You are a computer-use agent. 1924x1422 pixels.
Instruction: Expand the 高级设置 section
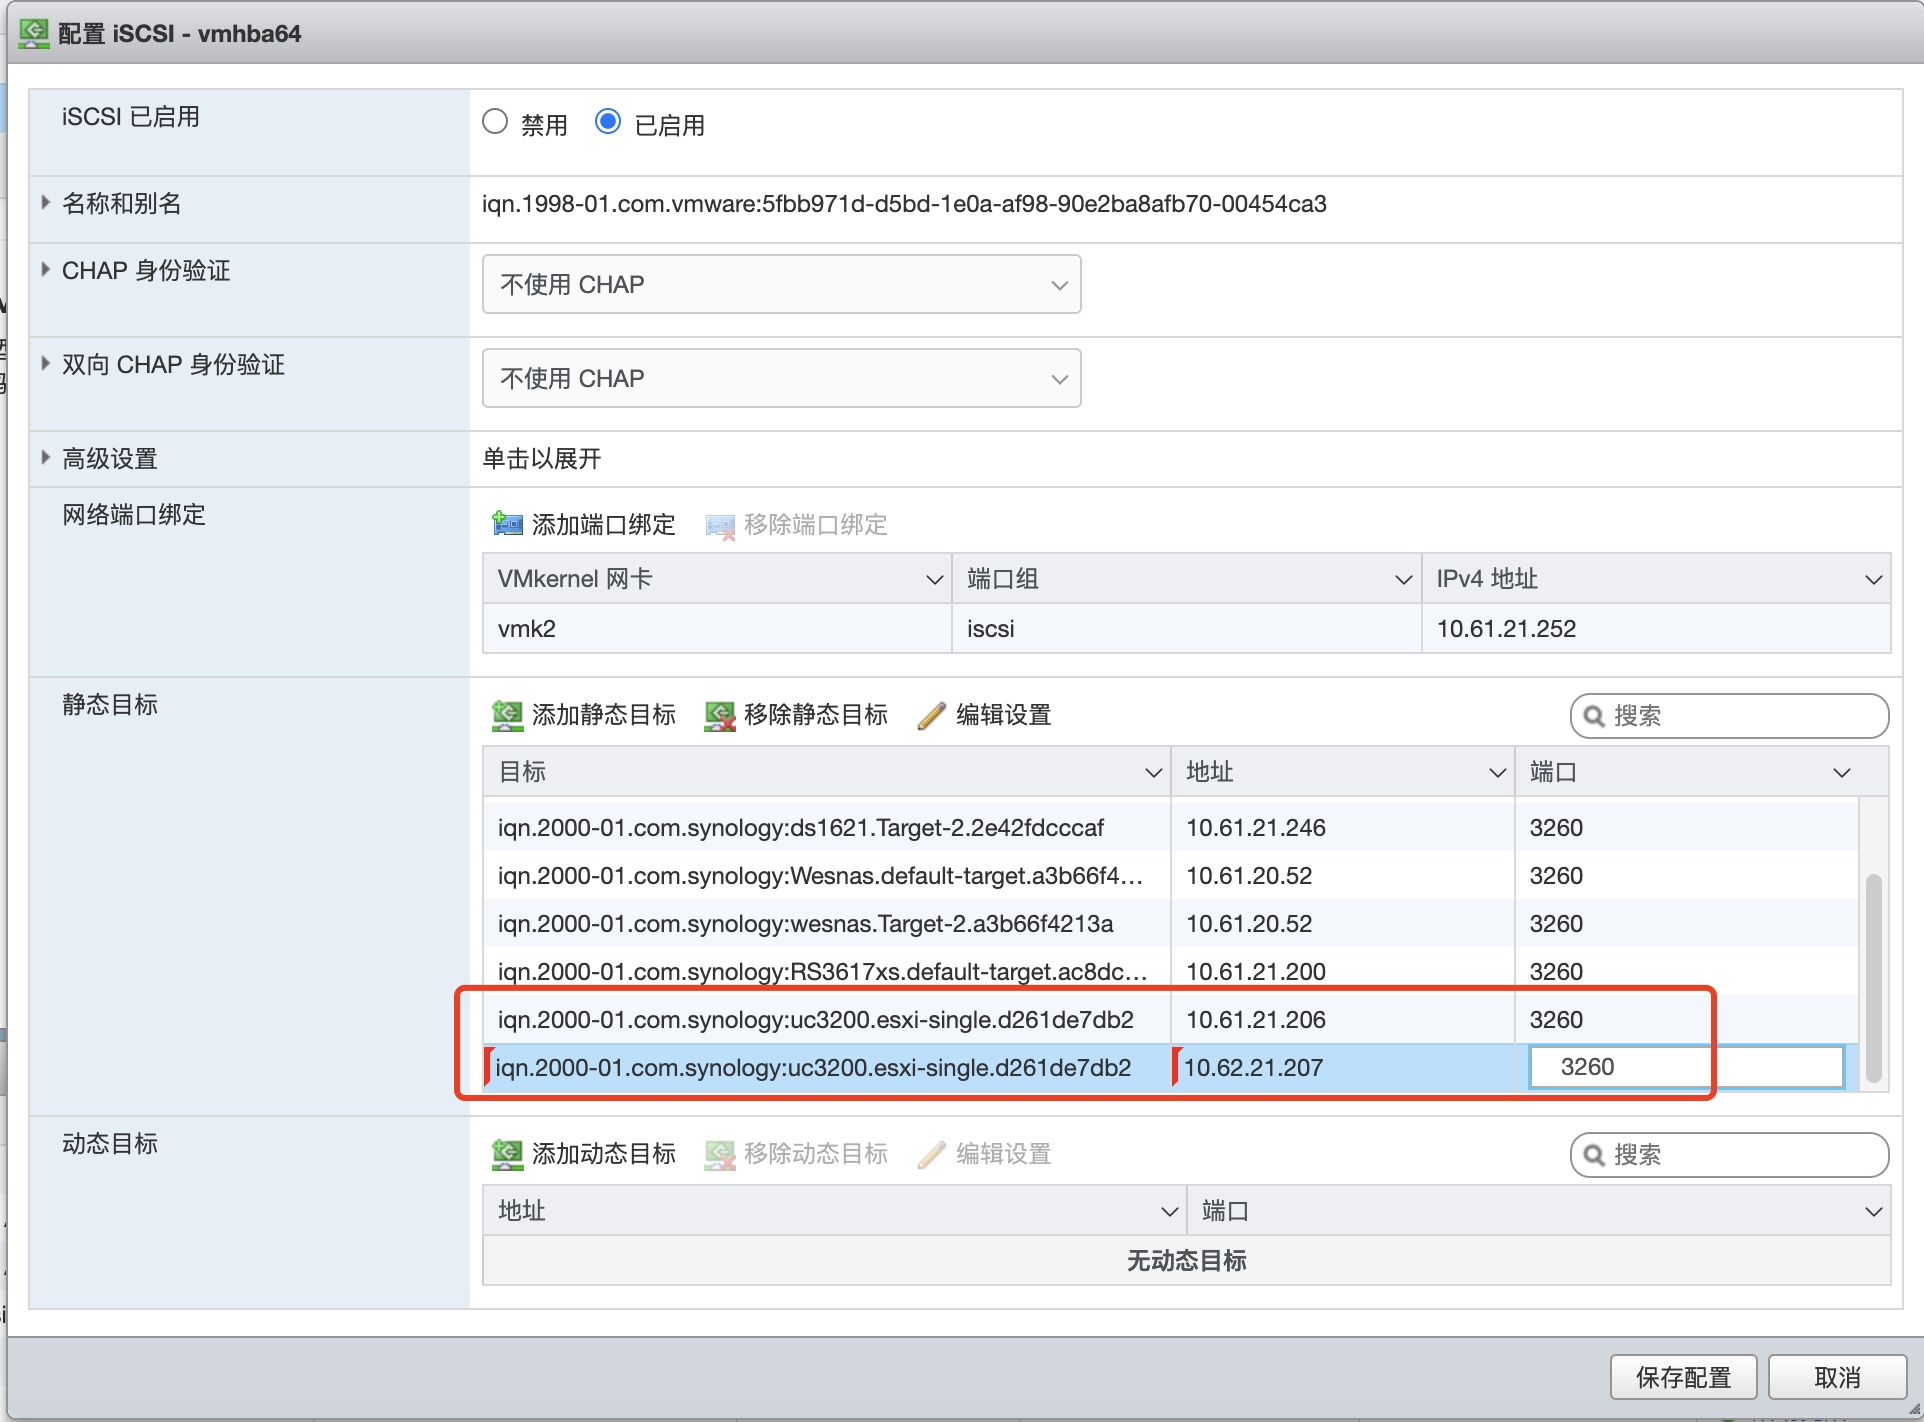[45, 457]
